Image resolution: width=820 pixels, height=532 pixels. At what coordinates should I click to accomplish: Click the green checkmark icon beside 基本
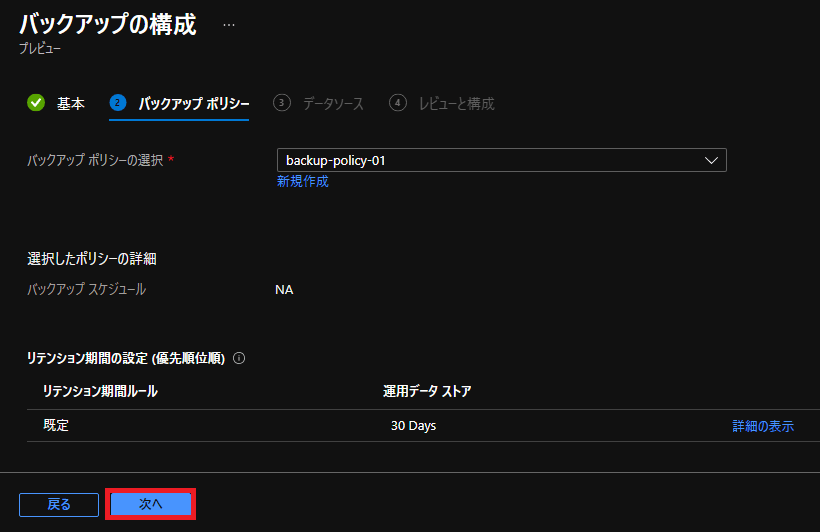coord(36,103)
